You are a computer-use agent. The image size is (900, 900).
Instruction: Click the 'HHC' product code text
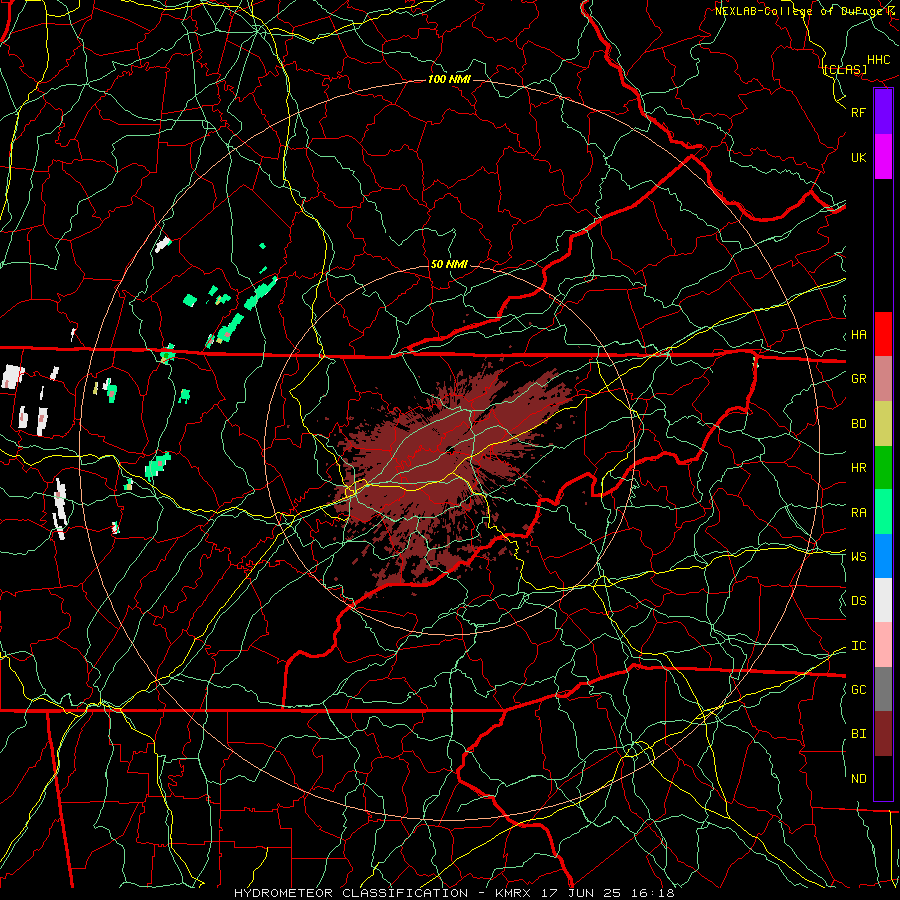[878, 60]
